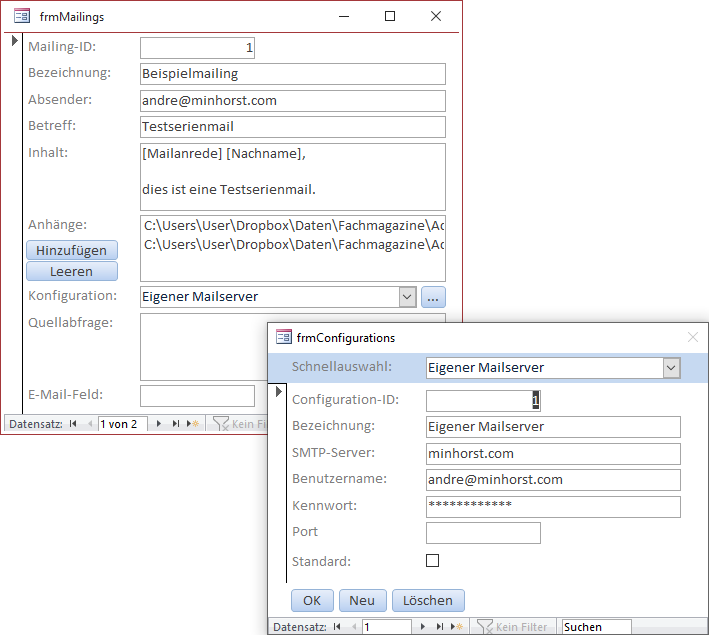Screen dimensions: 709x635
Task: Click the Suchen search box
Action: coord(596,626)
